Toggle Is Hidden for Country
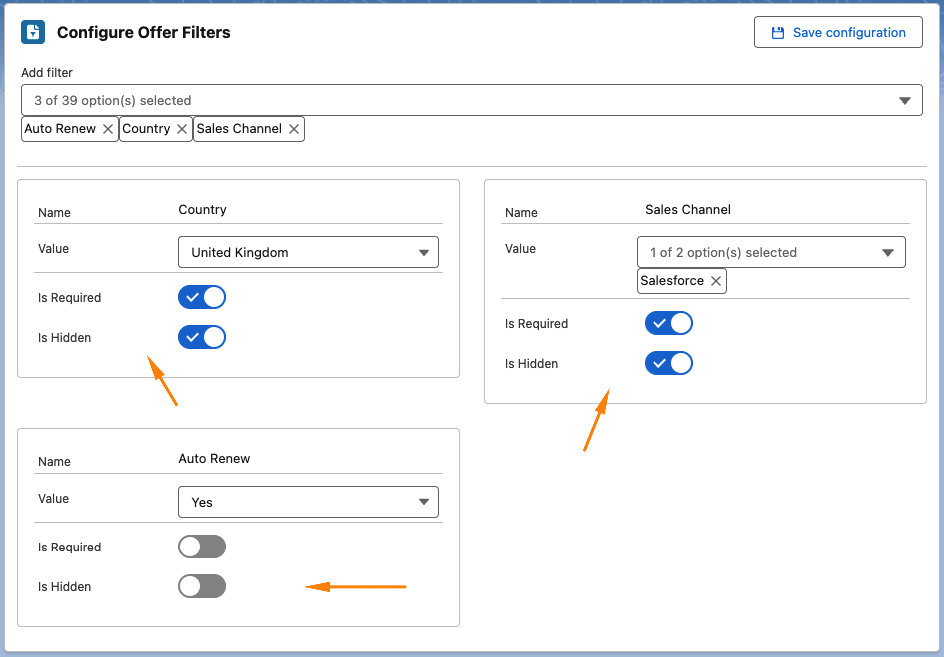The image size is (944, 657). click(202, 338)
